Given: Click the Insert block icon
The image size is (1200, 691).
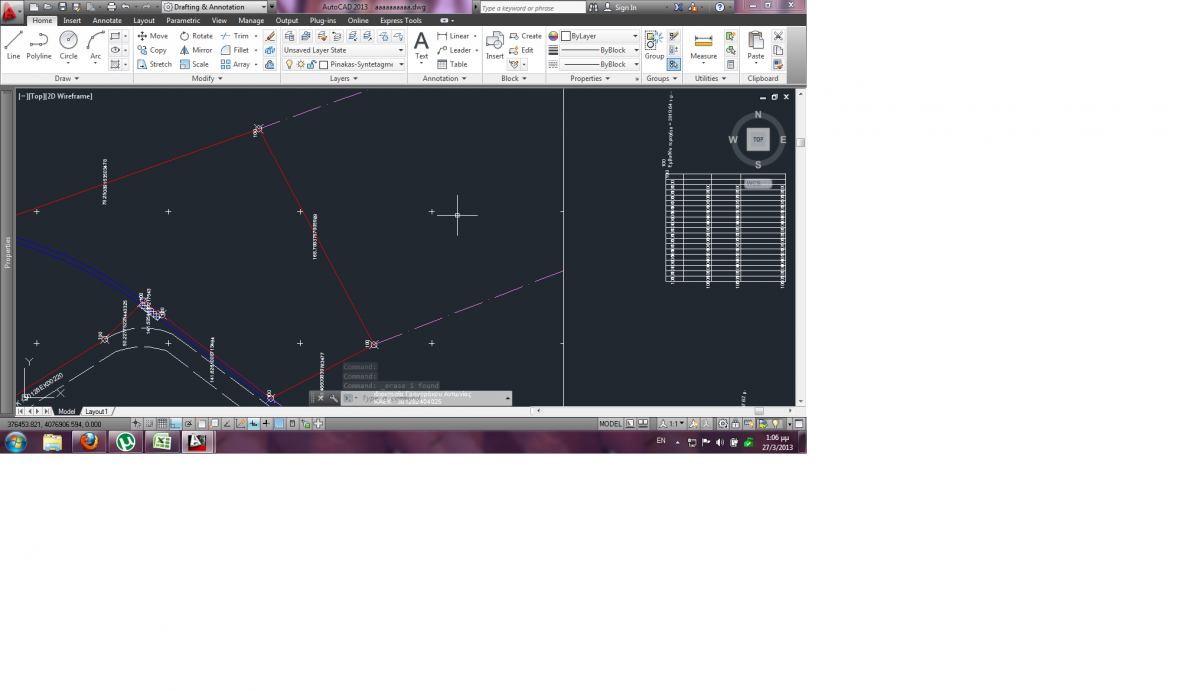Looking at the screenshot, I should [495, 44].
